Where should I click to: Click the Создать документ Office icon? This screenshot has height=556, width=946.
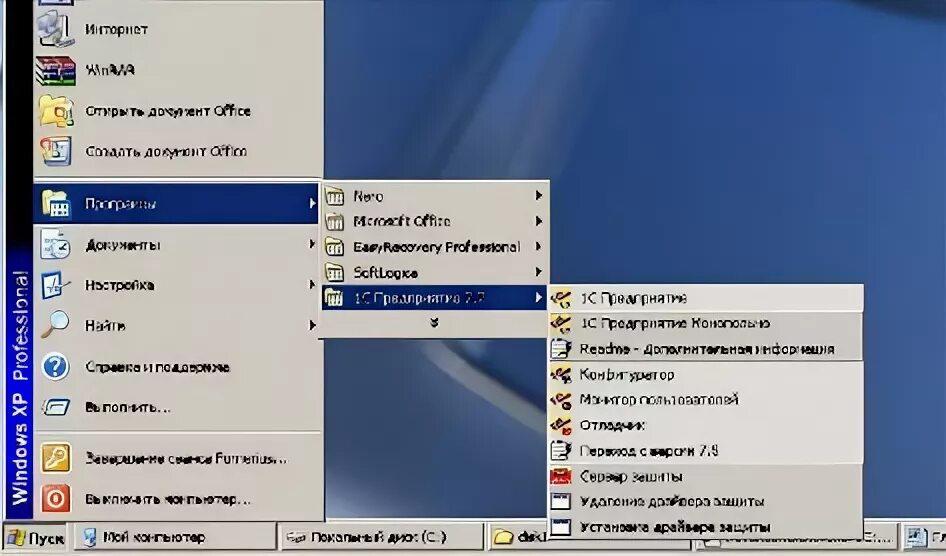click(x=56, y=151)
